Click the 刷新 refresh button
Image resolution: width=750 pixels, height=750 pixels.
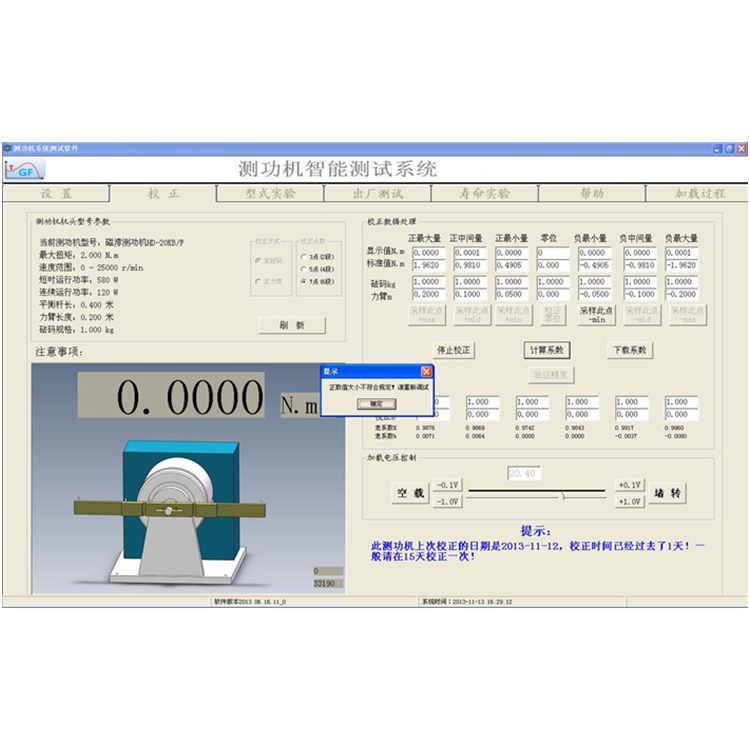[x=292, y=325]
